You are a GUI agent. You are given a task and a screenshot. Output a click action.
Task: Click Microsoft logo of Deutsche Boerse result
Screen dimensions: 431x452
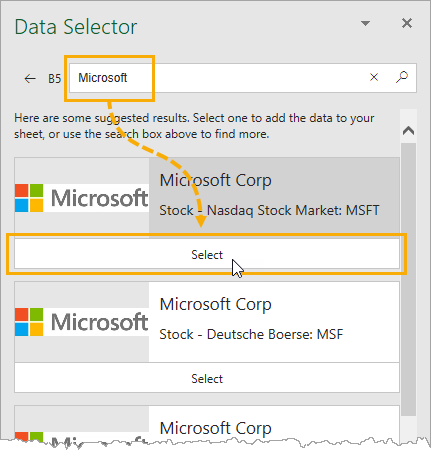(x=82, y=322)
